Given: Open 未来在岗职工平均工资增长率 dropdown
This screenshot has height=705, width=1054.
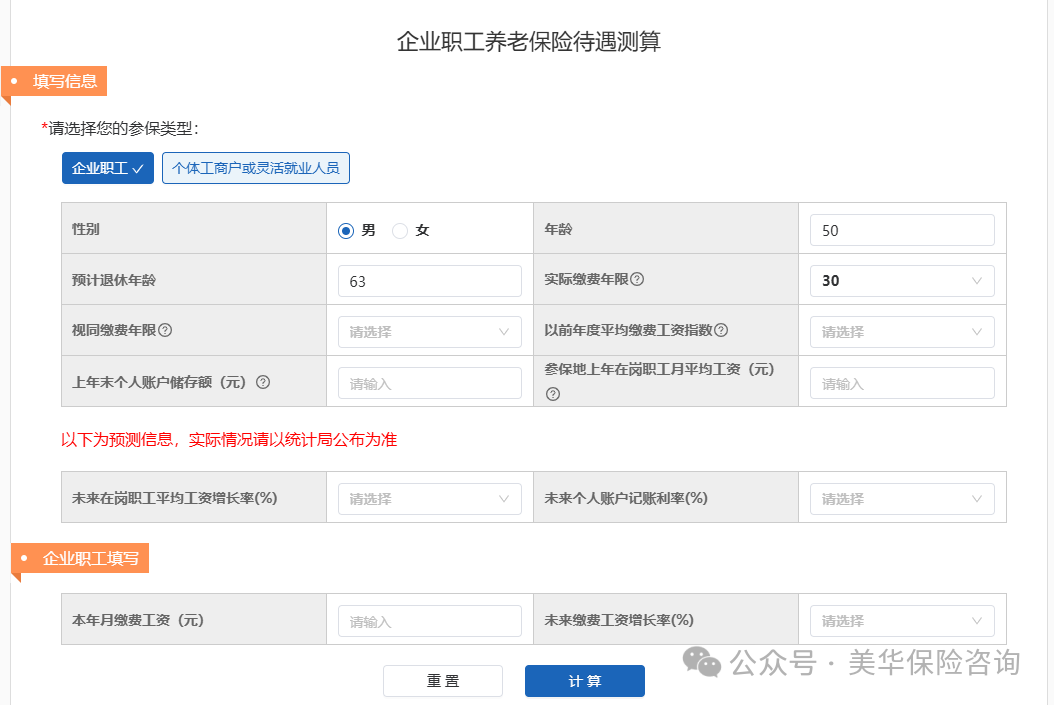Looking at the screenshot, I should (x=429, y=498).
